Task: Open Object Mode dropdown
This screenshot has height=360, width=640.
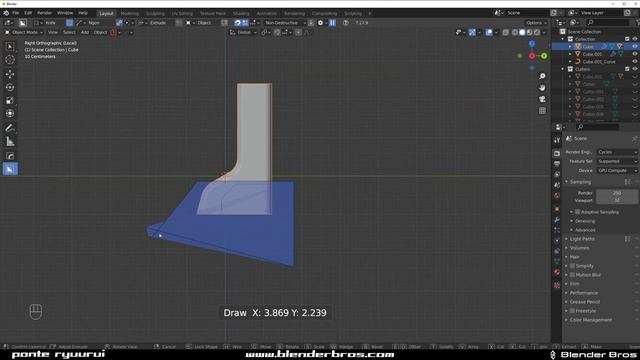Action: pyautogui.click(x=24, y=32)
